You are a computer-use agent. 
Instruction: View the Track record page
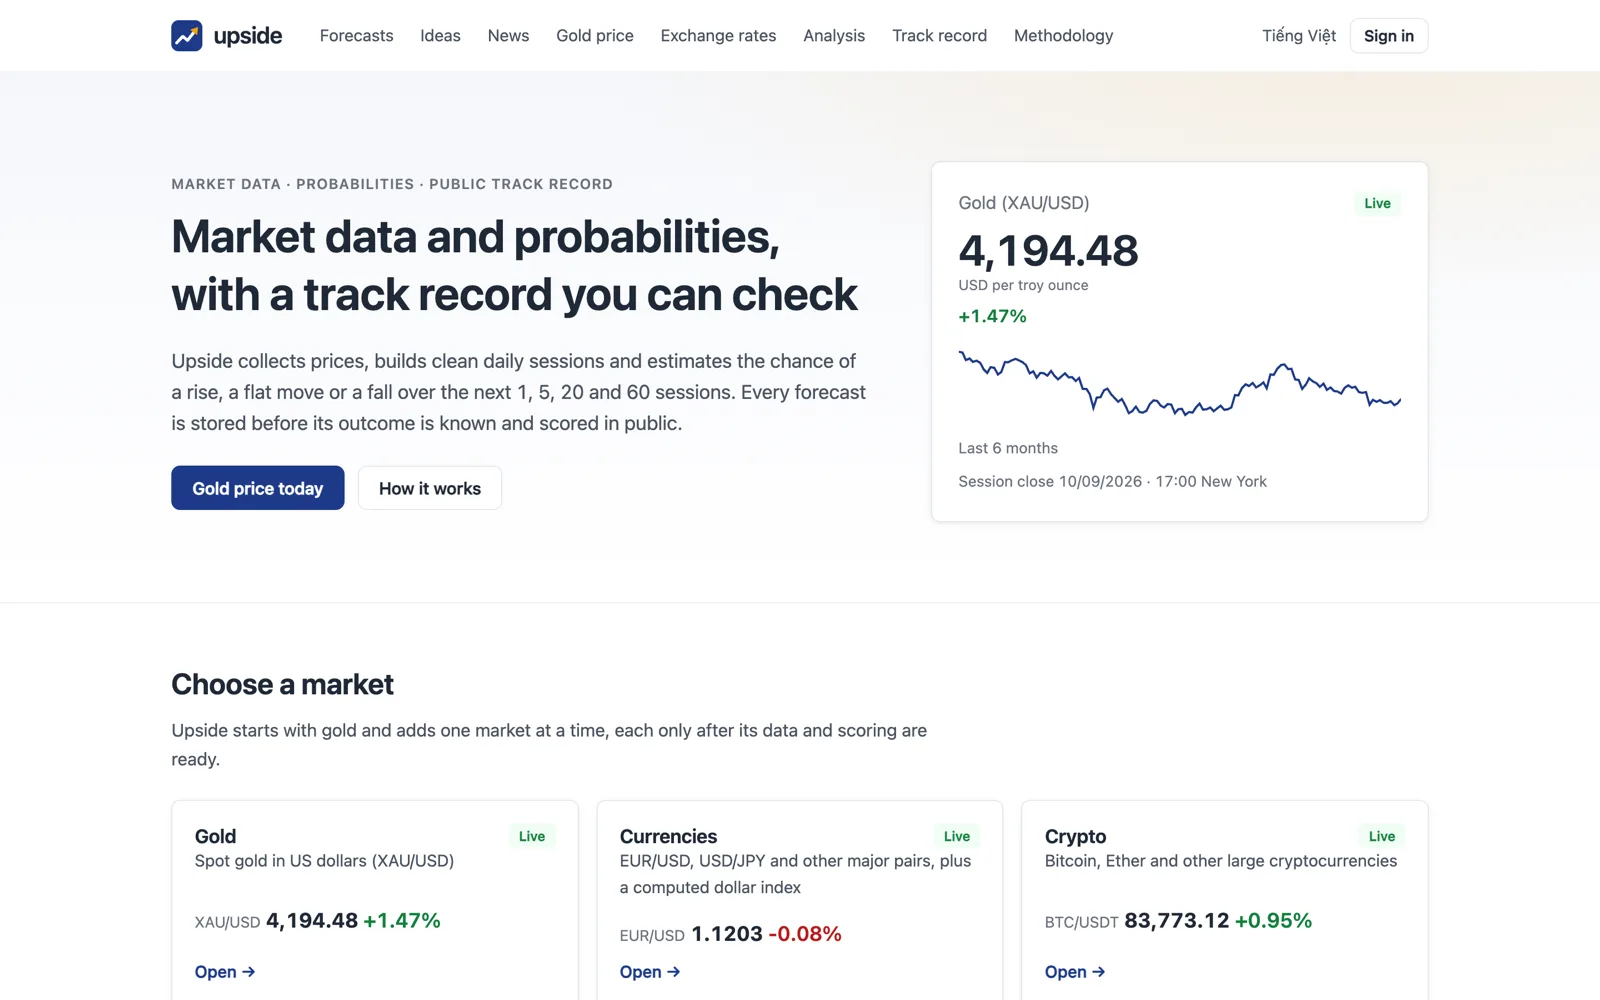click(939, 36)
